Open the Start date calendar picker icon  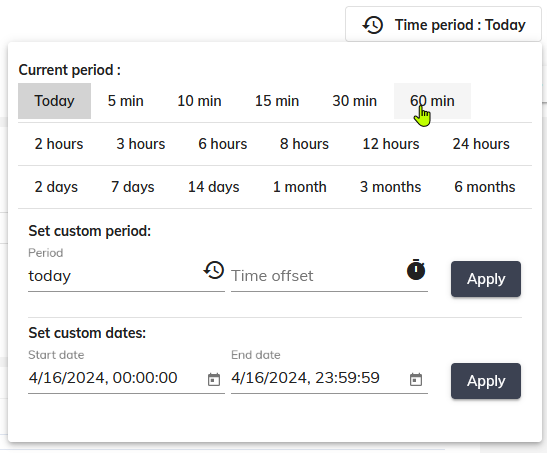(x=214, y=379)
